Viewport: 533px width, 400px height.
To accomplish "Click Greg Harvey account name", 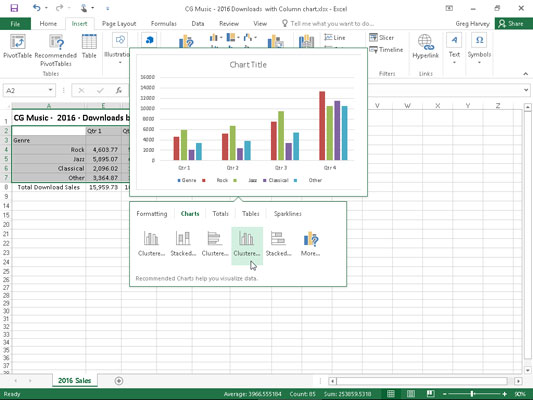I will click(x=472, y=24).
